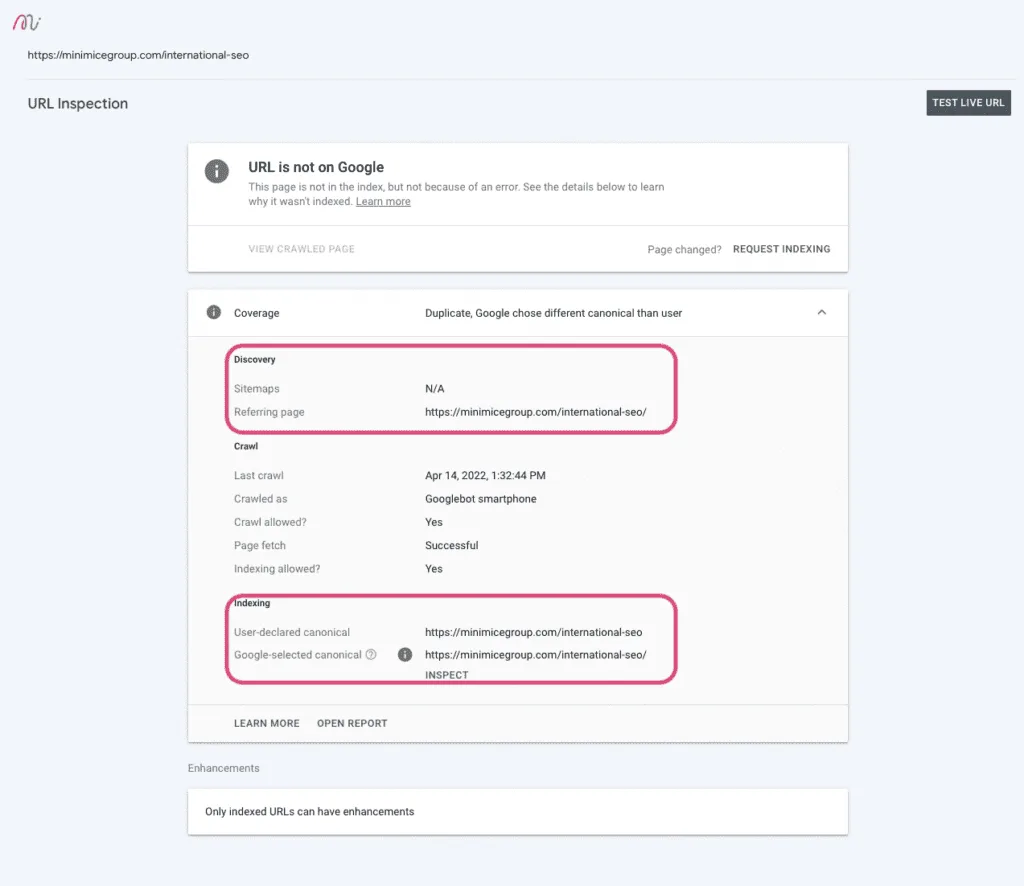The width and height of the screenshot is (1024, 886).
Task: Click the TEST LIVE URL button
Action: tap(968, 103)
